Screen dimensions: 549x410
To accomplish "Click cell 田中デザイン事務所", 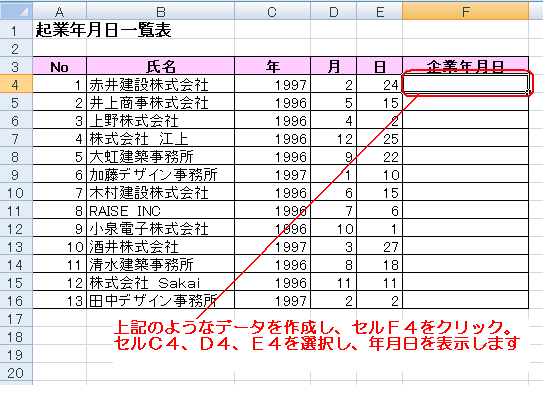I will tap(160, 300).
